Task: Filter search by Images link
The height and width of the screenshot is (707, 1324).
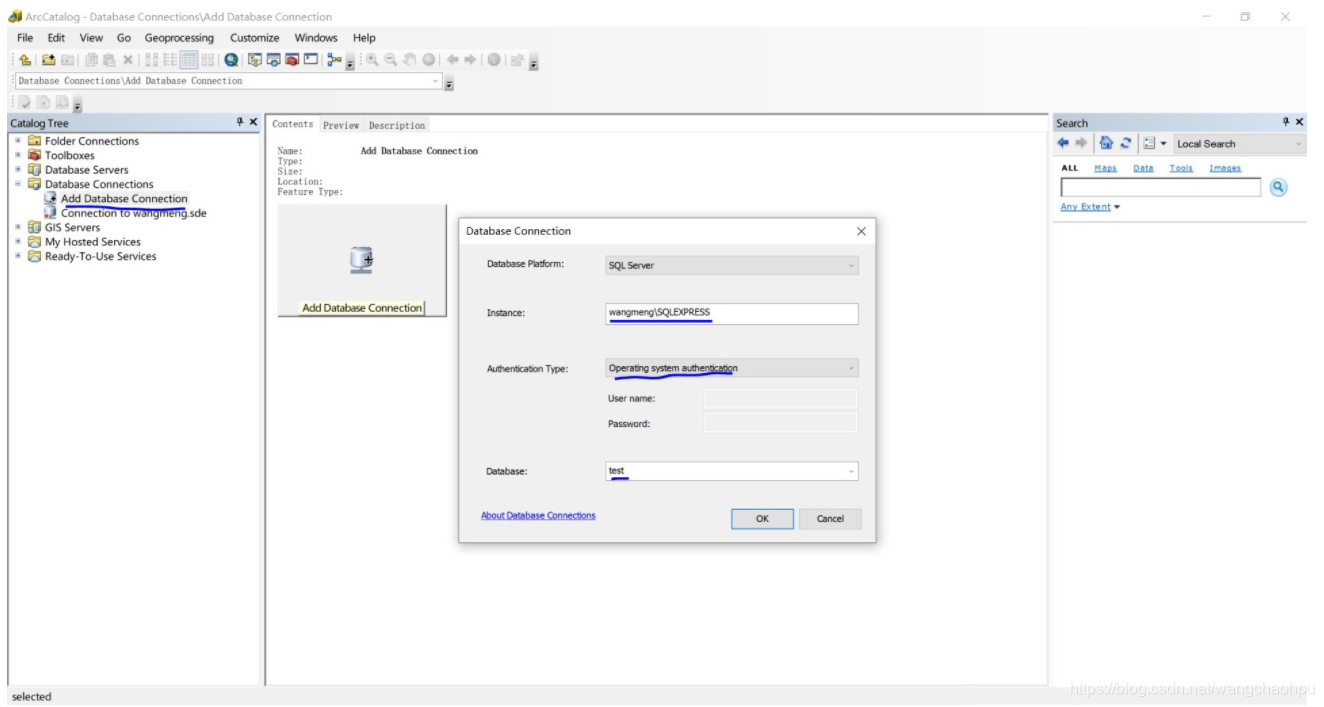Action: tap(1225, 168)
